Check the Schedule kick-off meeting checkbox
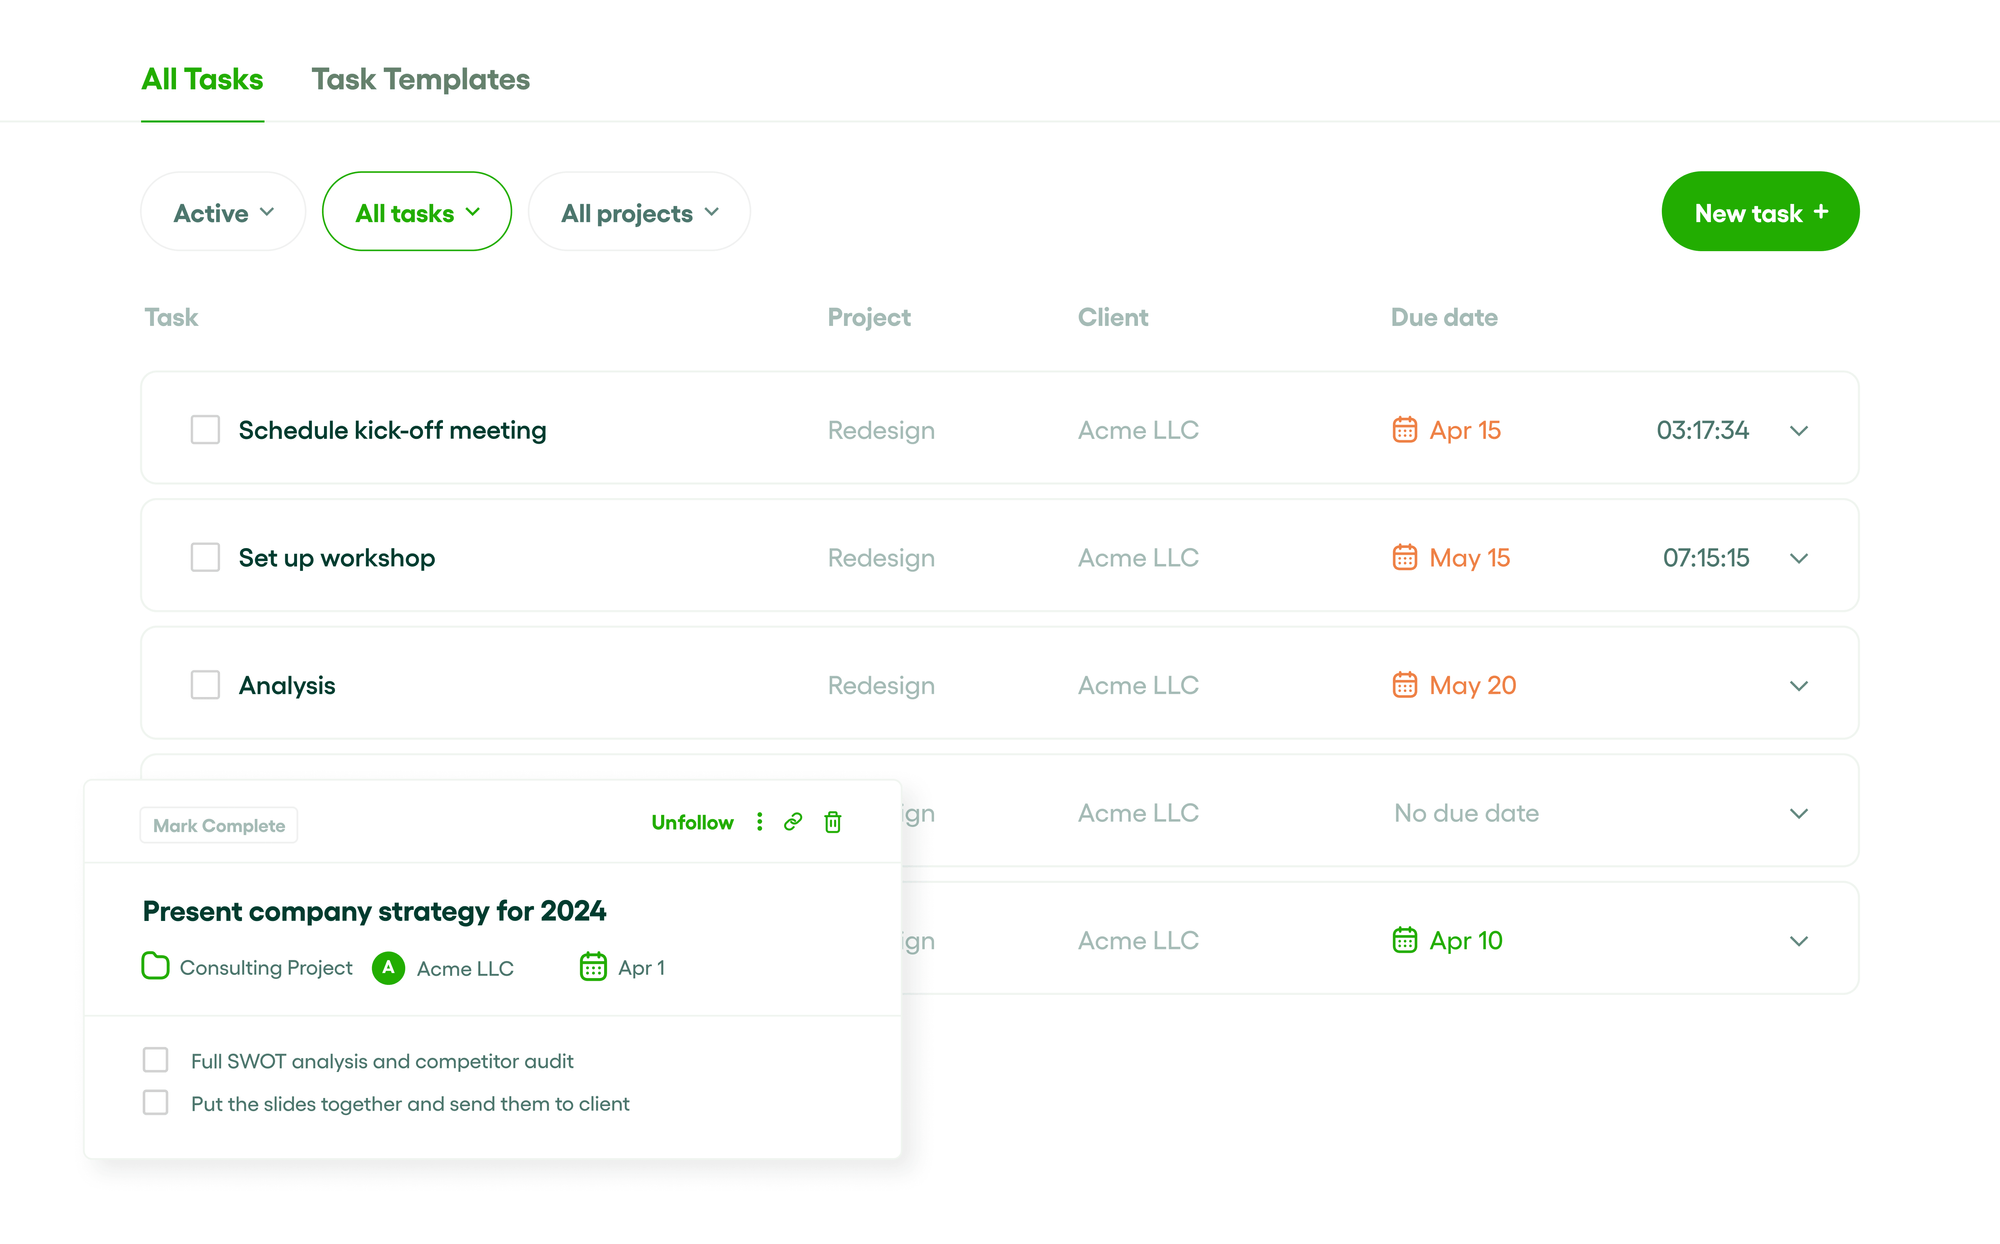Screen dimensions: 2000x1244 [x=204, y=429]
